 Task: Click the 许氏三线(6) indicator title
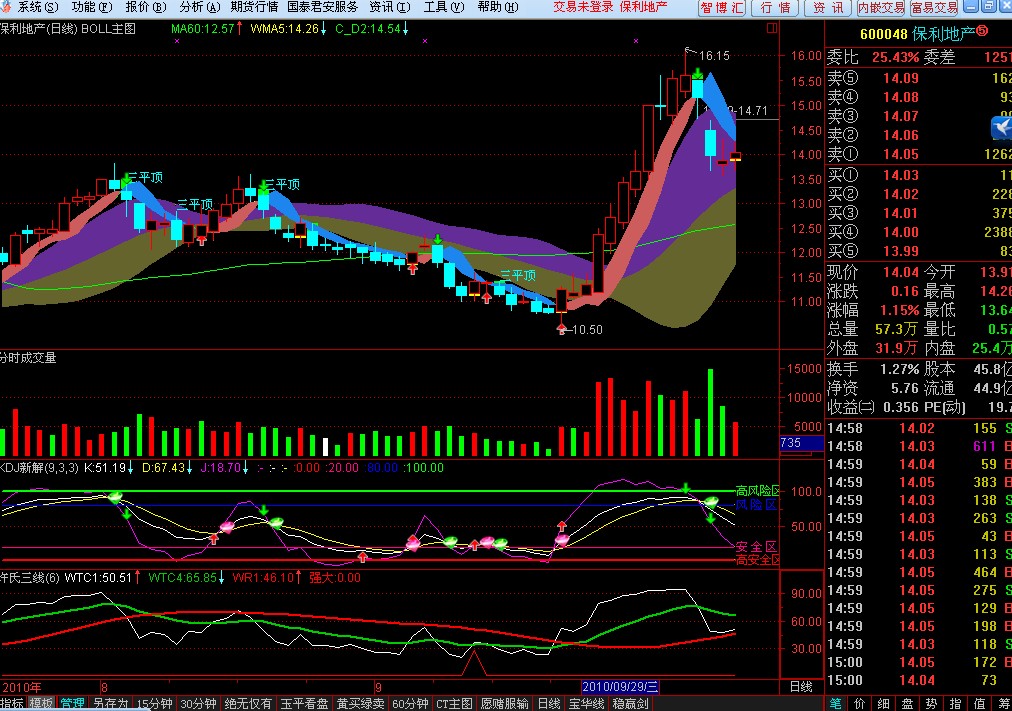[x=29, y=577]
